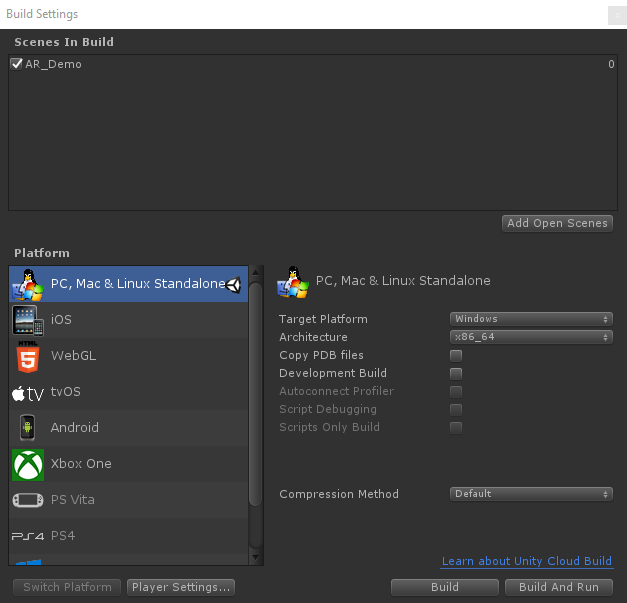
Task: Open the Architecture x86_64 dropdown
Action: point(531,337)
